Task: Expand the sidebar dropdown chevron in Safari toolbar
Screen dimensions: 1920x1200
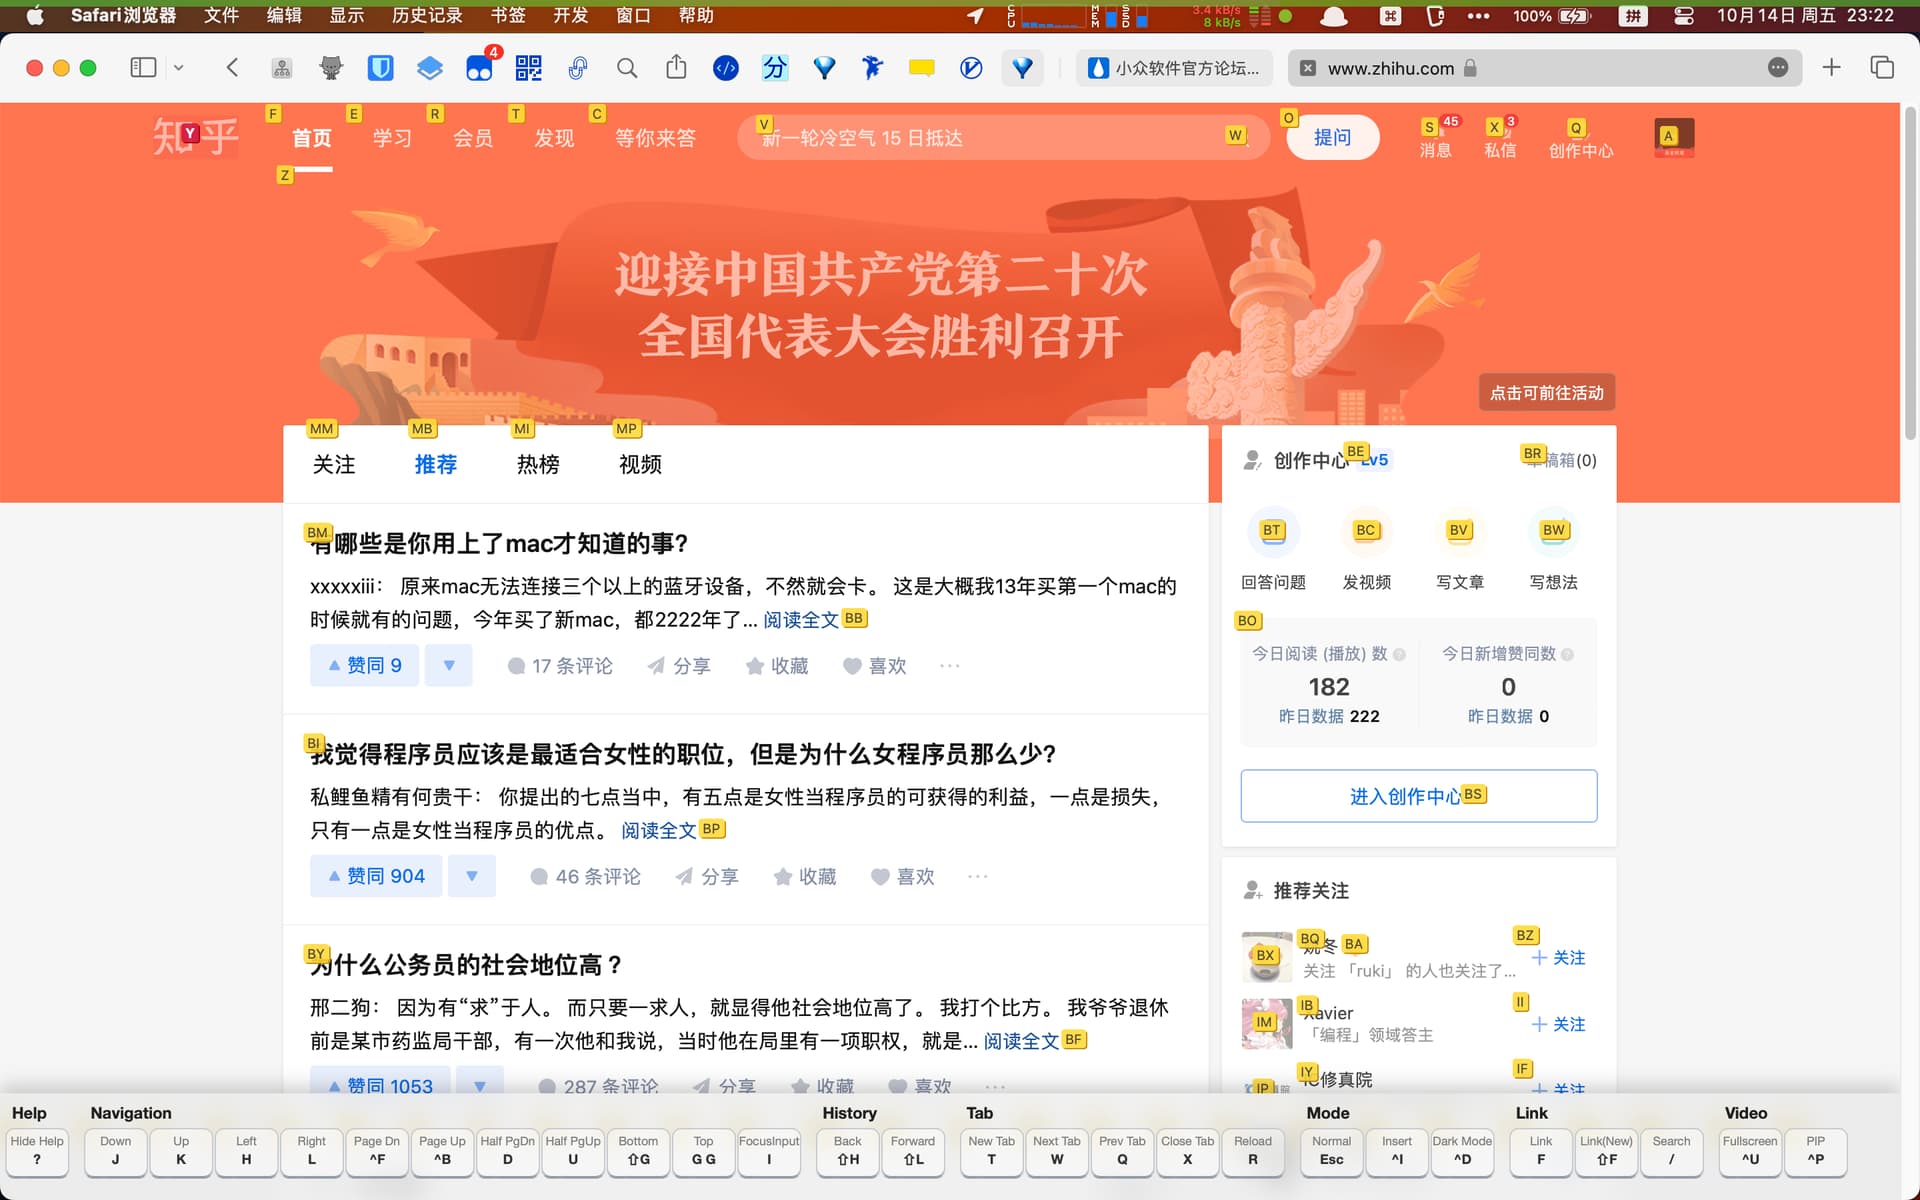Action: click(x=179, y=68)
